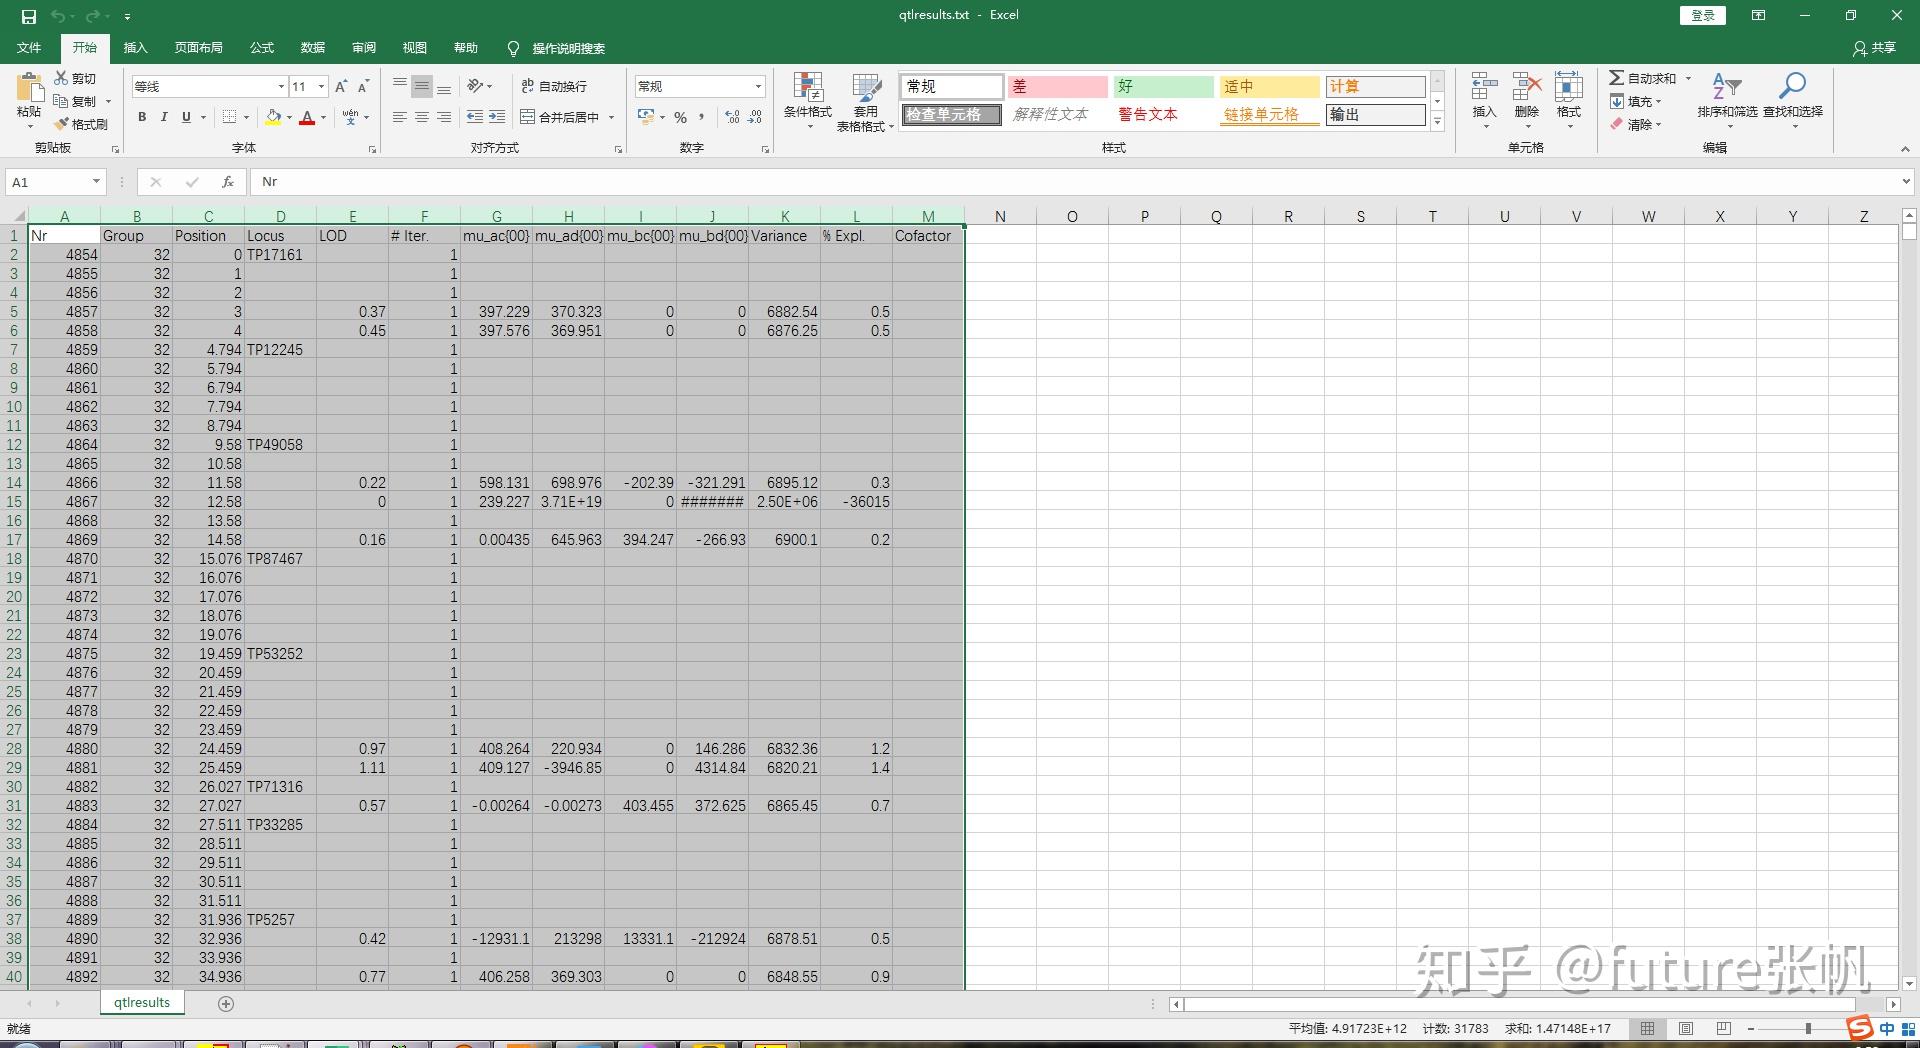The width and height of the screenshot is (1920, 1048).
Task: Apply comma thousands separator style
Action: 702,117
